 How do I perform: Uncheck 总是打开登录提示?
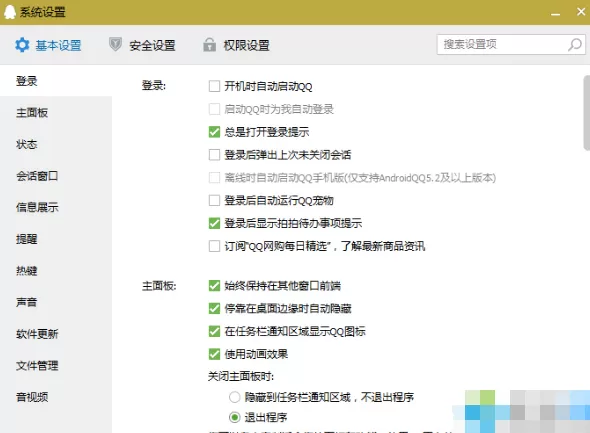(214, 132)
